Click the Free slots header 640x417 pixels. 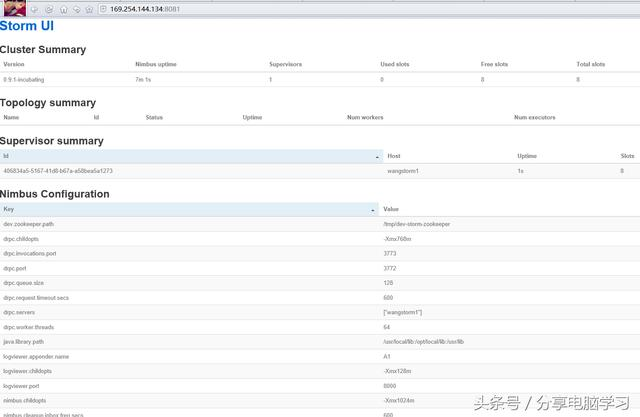pos(494,64)
